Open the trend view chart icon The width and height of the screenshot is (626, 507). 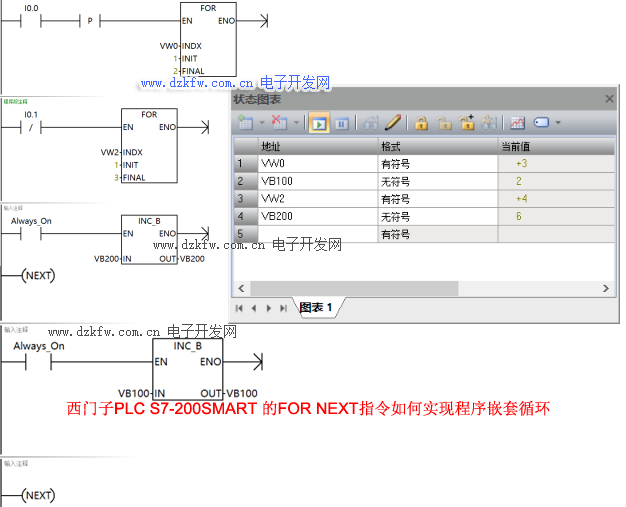[x=517, y=123]
